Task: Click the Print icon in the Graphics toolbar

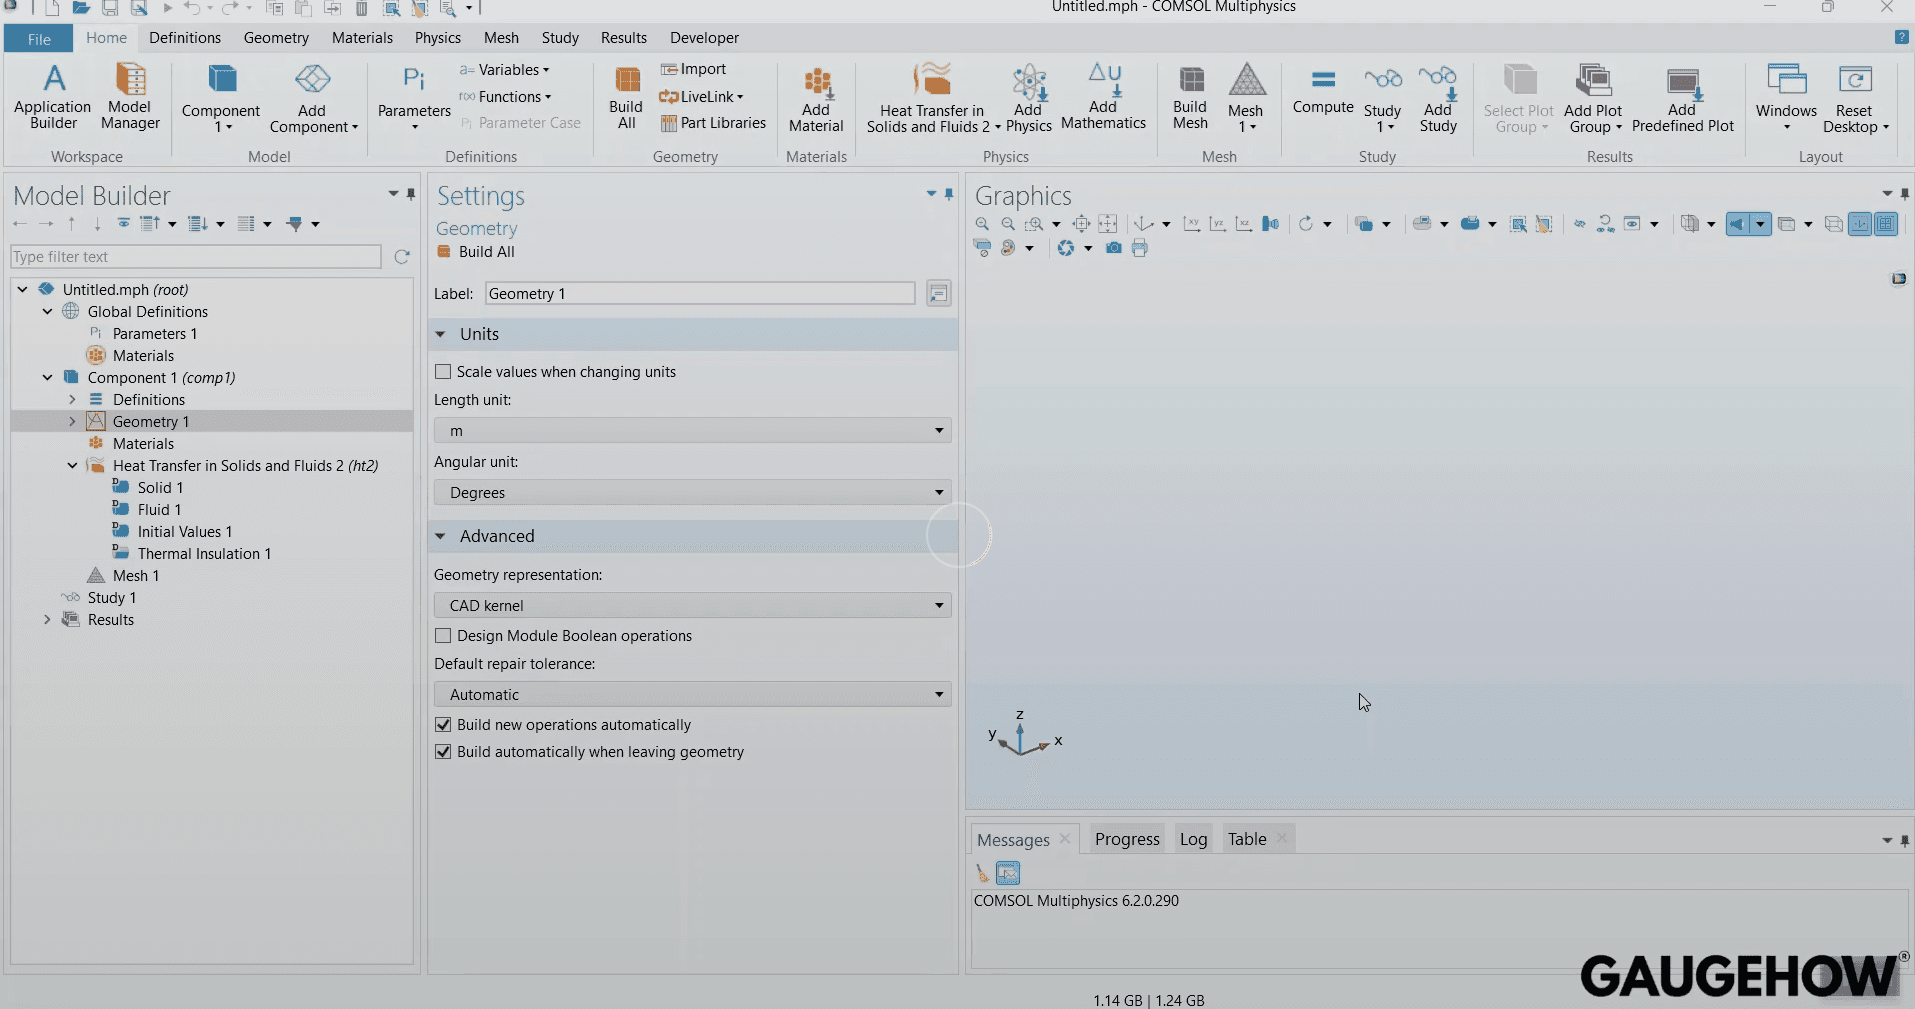Action: click(1141, 248)
